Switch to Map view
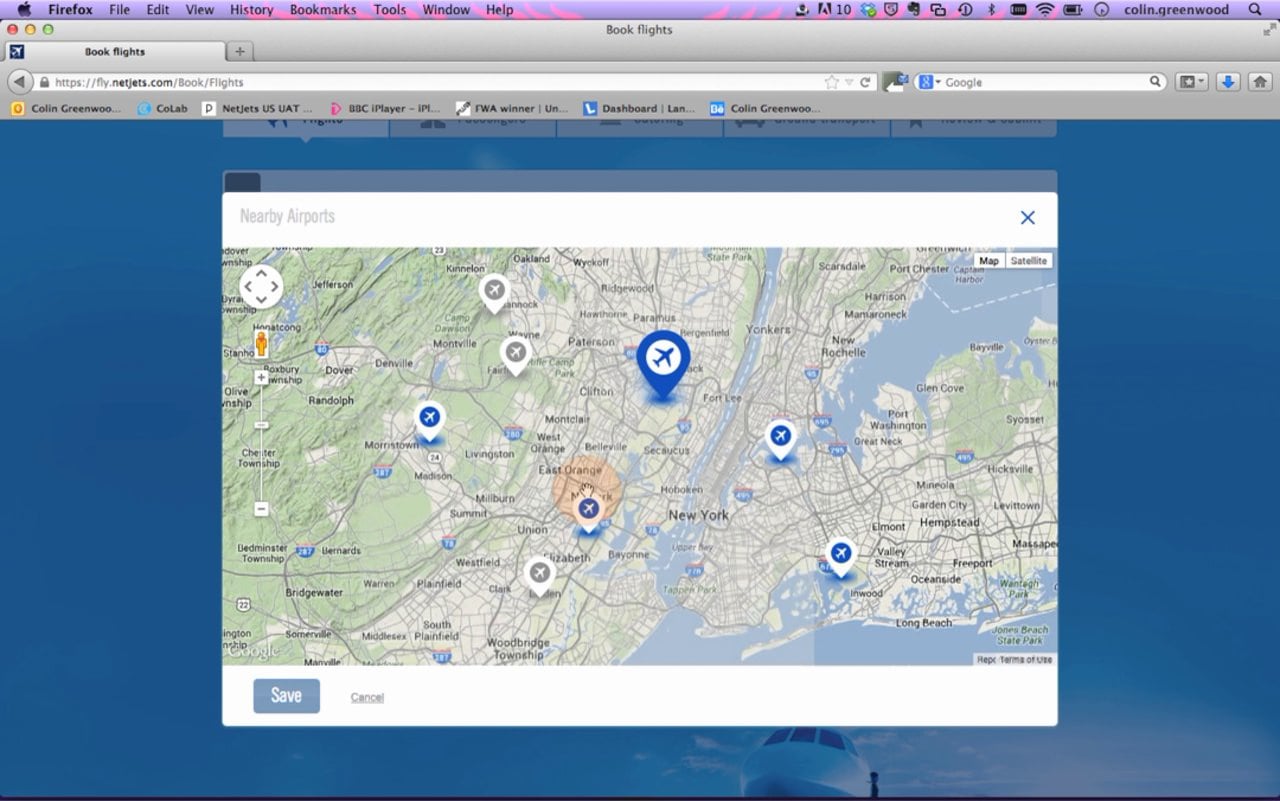 point(989,261)
